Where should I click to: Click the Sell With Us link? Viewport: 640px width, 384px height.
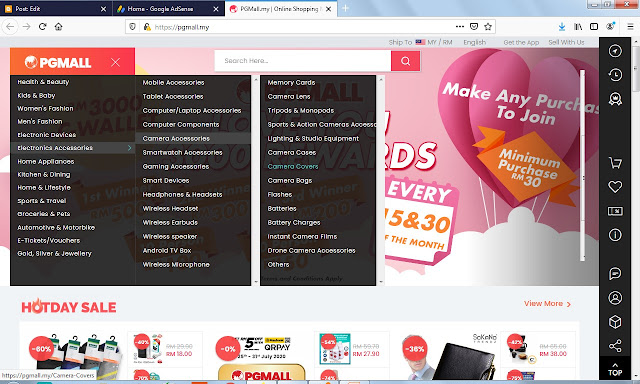566,42
